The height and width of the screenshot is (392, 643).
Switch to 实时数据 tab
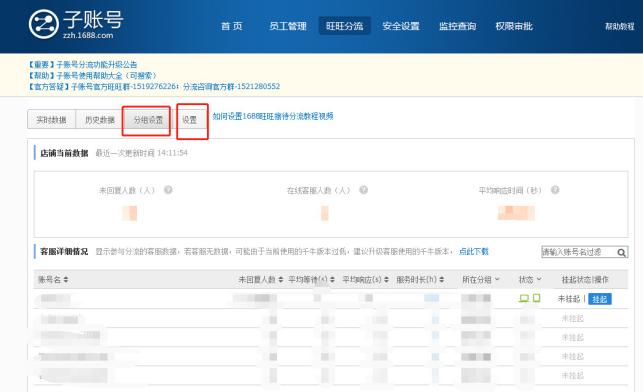pyautogui.click(x=51, y=120)
